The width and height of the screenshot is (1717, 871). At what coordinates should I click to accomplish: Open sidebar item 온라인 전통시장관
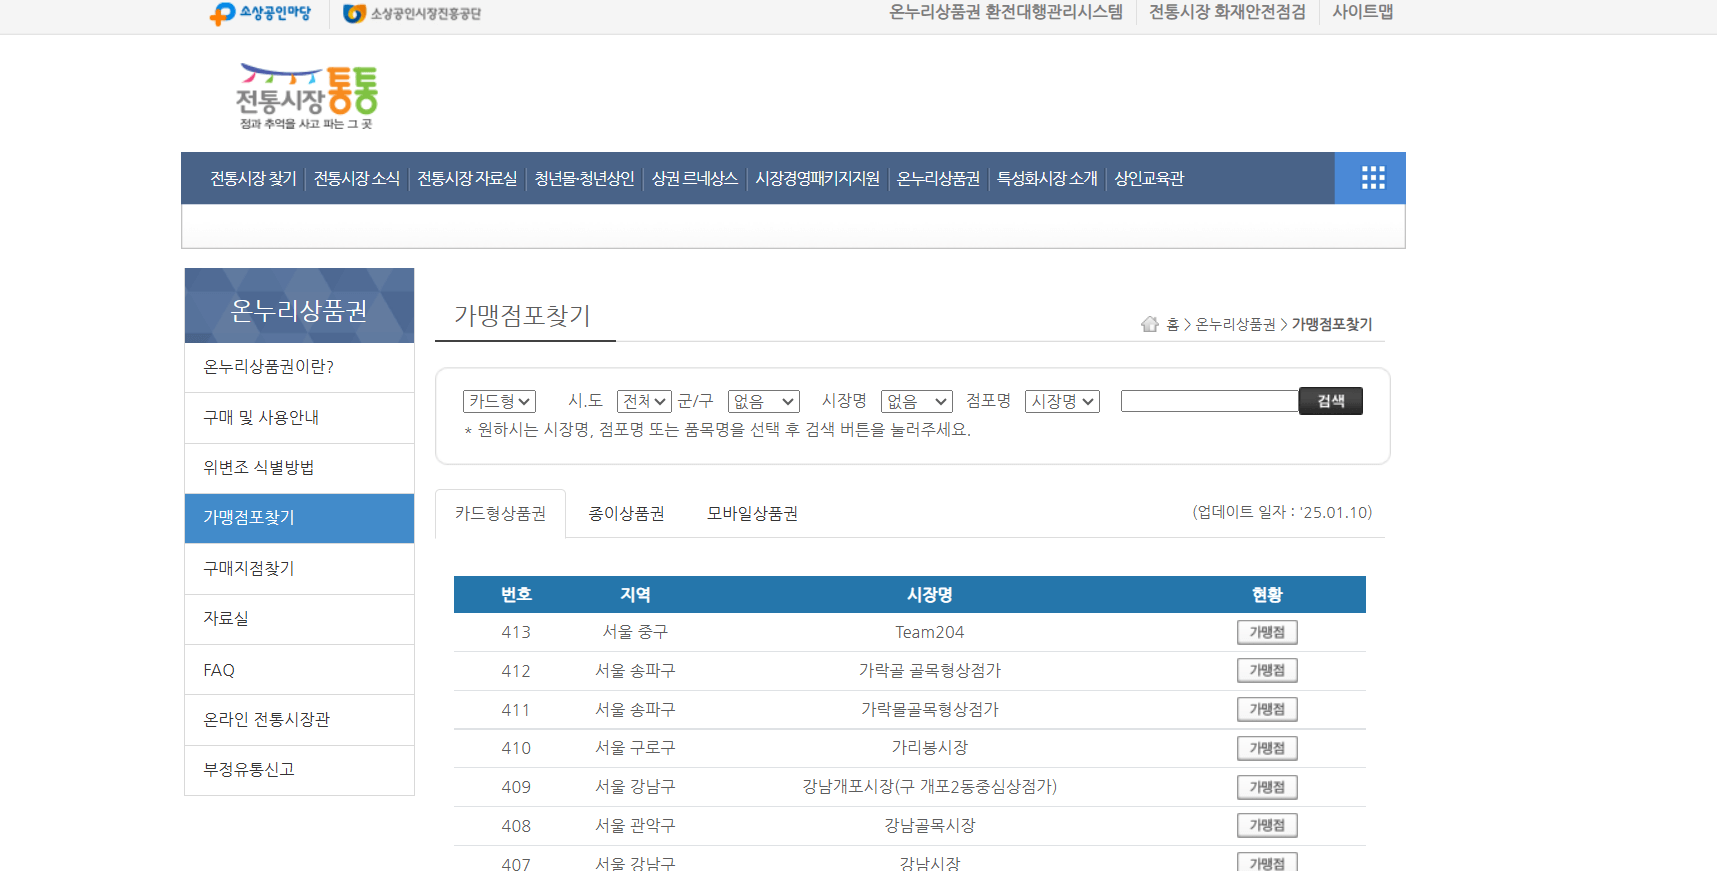pos(299,719)
